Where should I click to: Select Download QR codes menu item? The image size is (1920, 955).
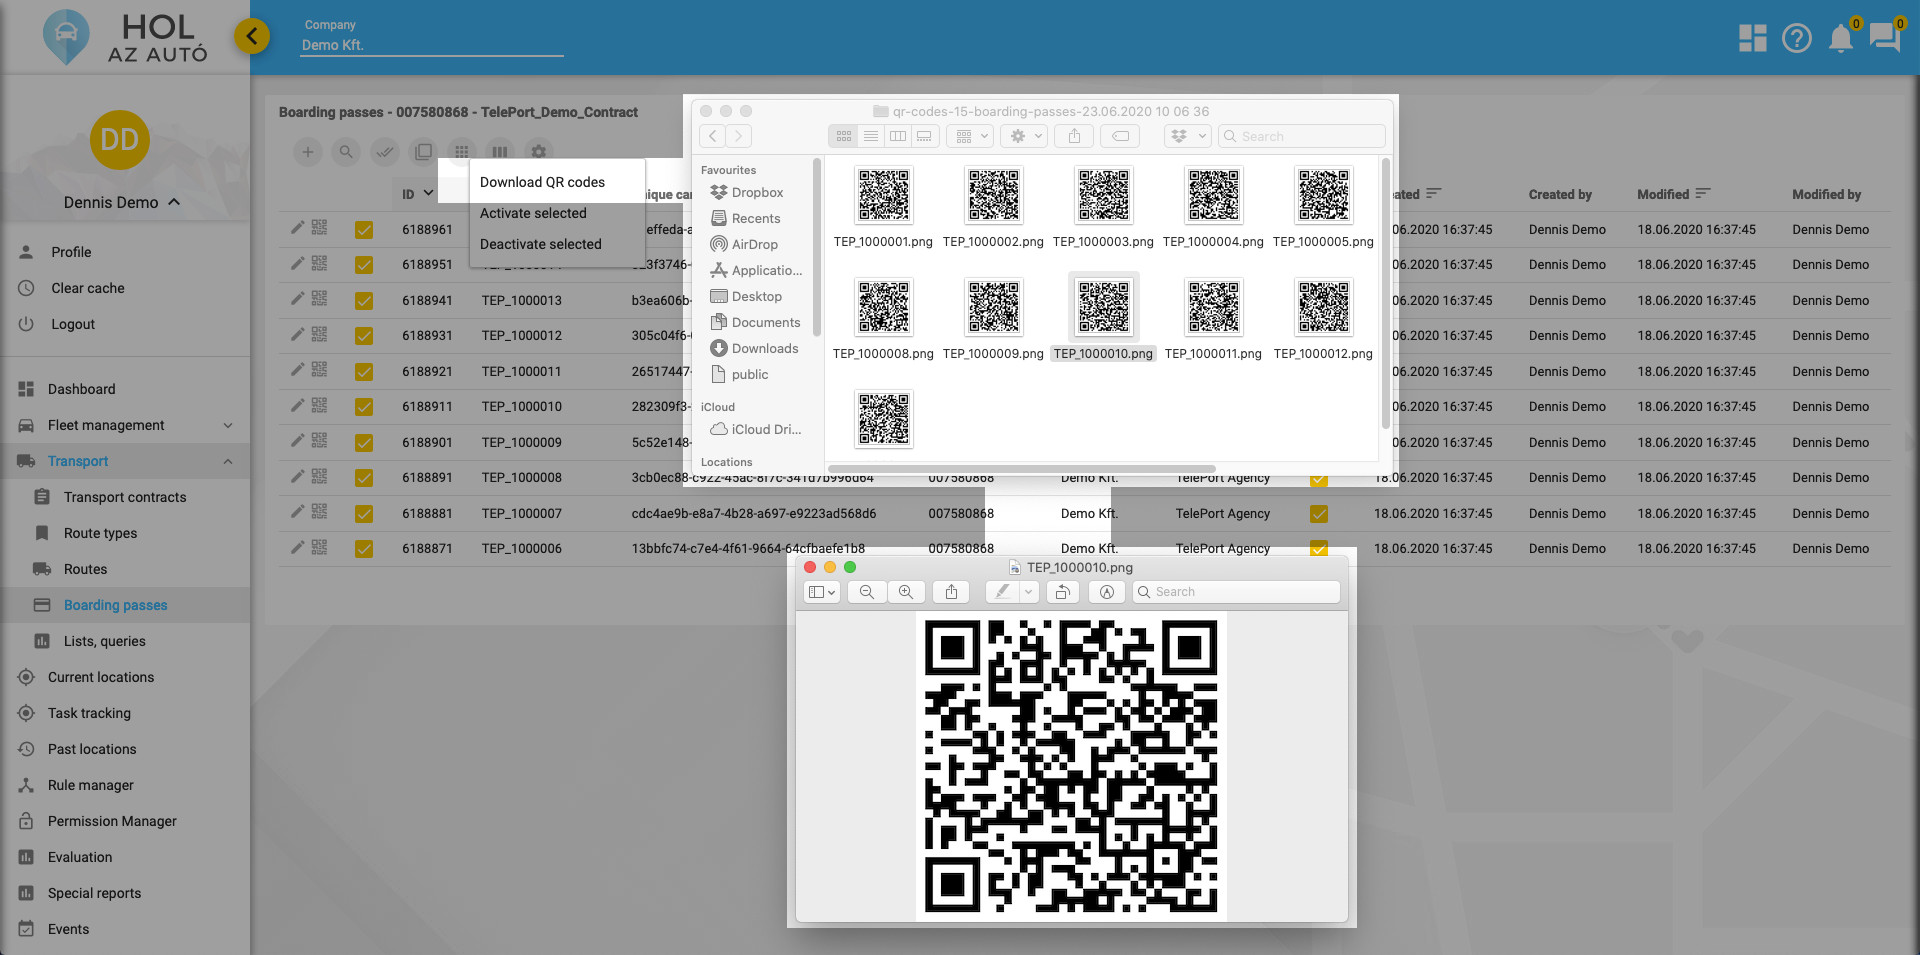(x=542, y=182)
